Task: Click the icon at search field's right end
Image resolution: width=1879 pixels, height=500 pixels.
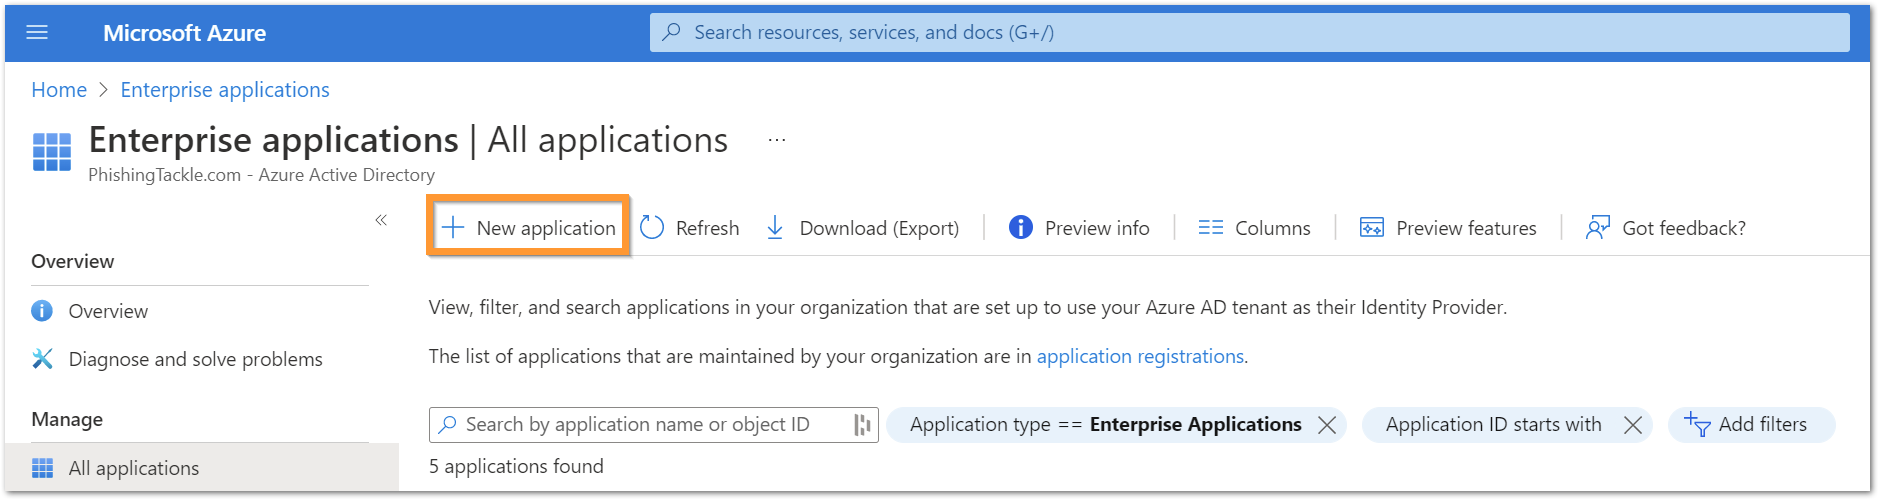Action: pos(862,425)
